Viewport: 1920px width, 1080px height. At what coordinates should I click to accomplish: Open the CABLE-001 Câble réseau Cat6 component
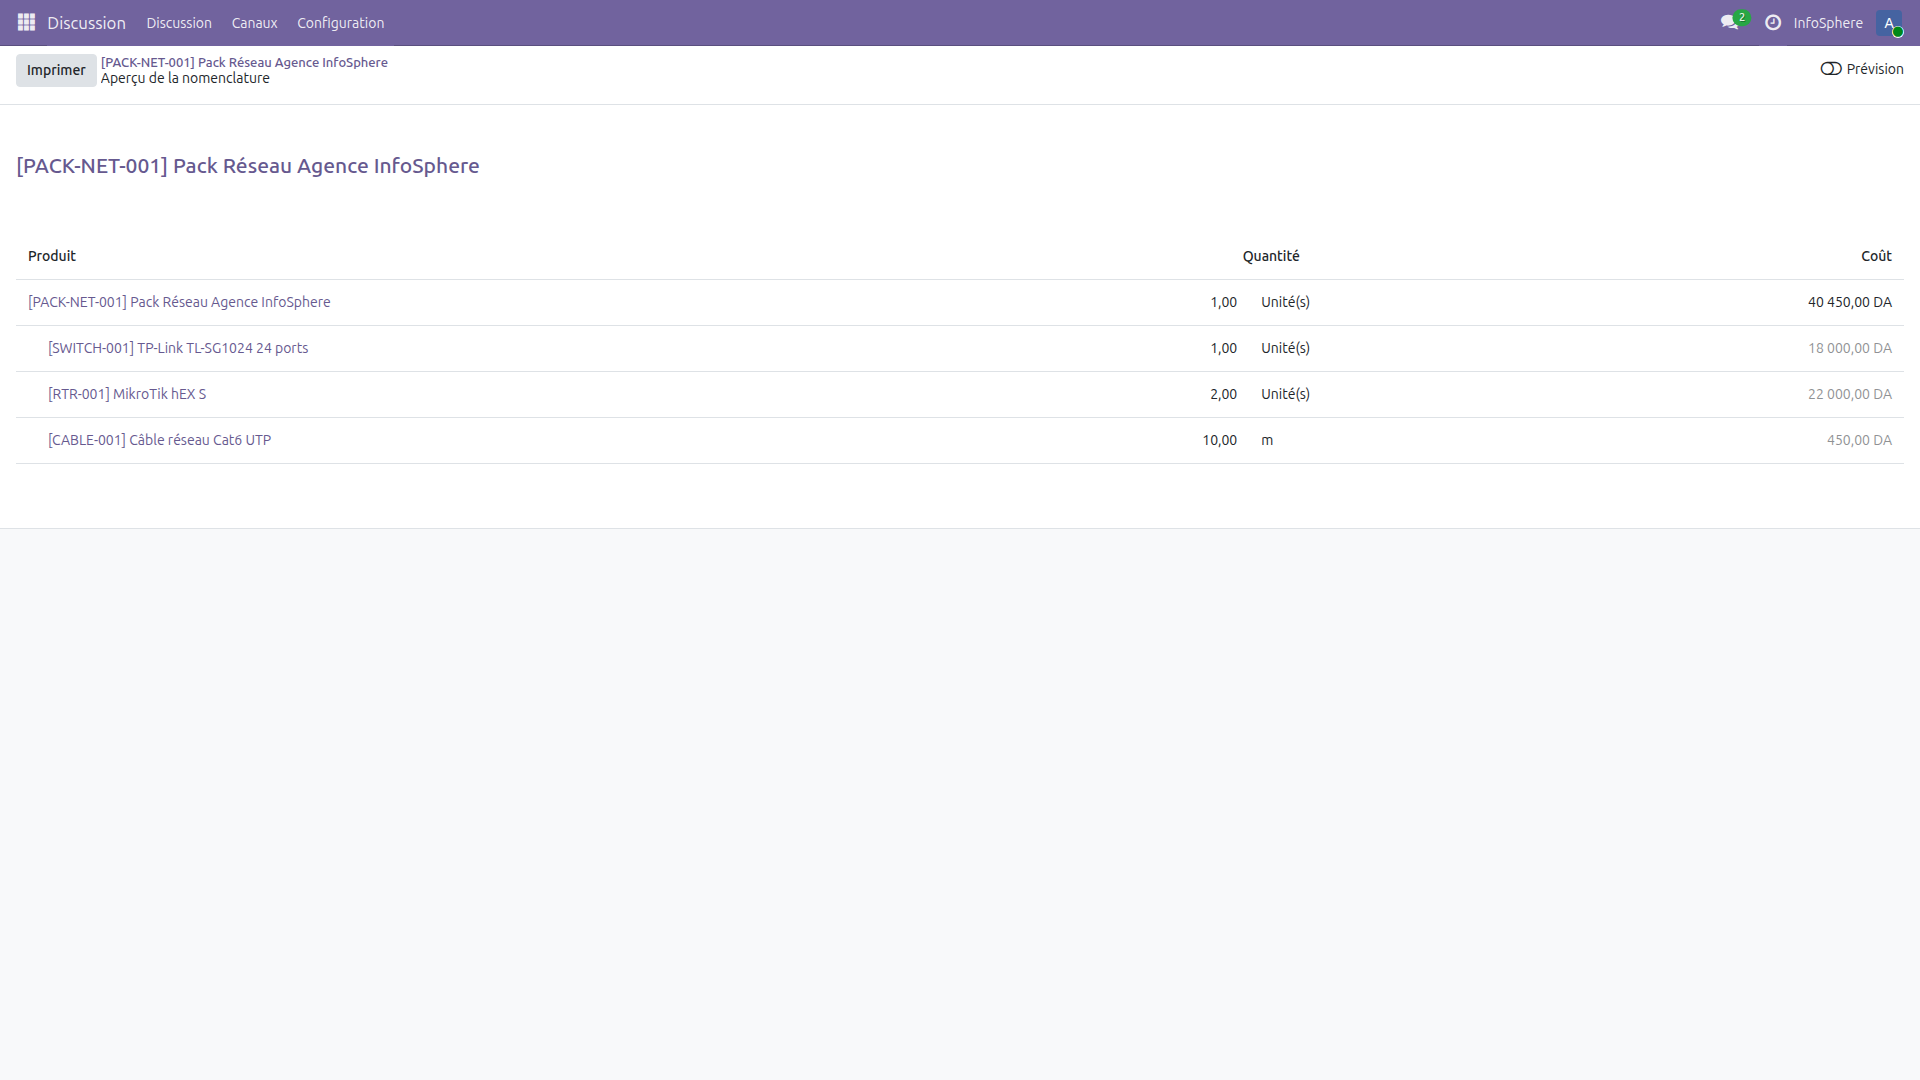click(x=159, y=440)
